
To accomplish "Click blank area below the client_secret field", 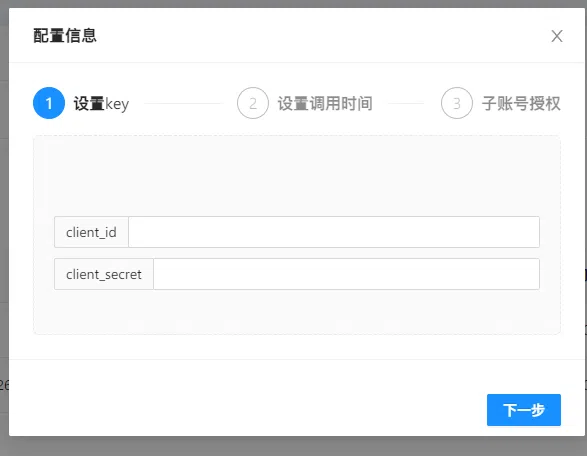I will coord(296,311).
